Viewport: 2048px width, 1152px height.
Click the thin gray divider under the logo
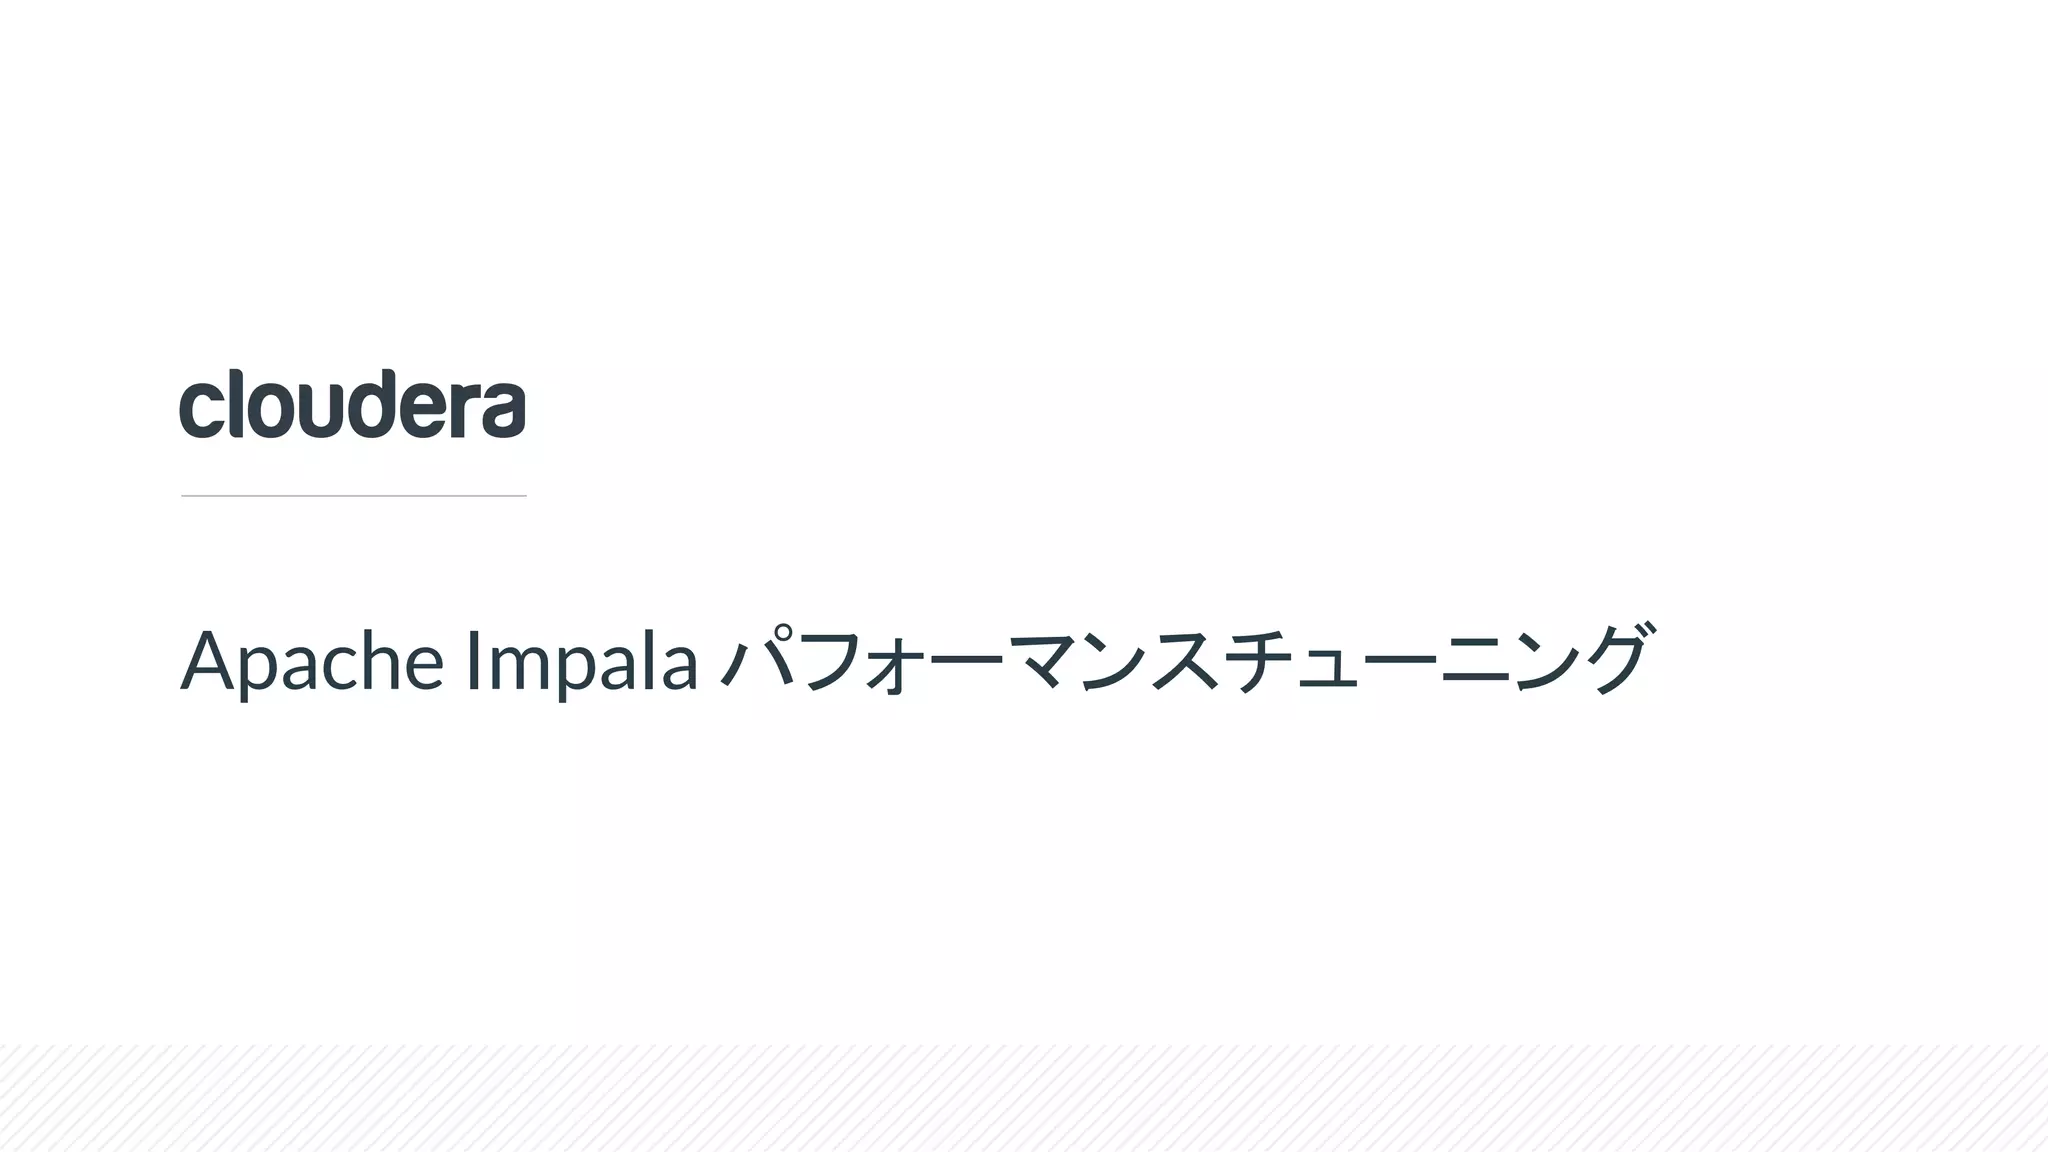pyautogui.click(x=353, y=496)
